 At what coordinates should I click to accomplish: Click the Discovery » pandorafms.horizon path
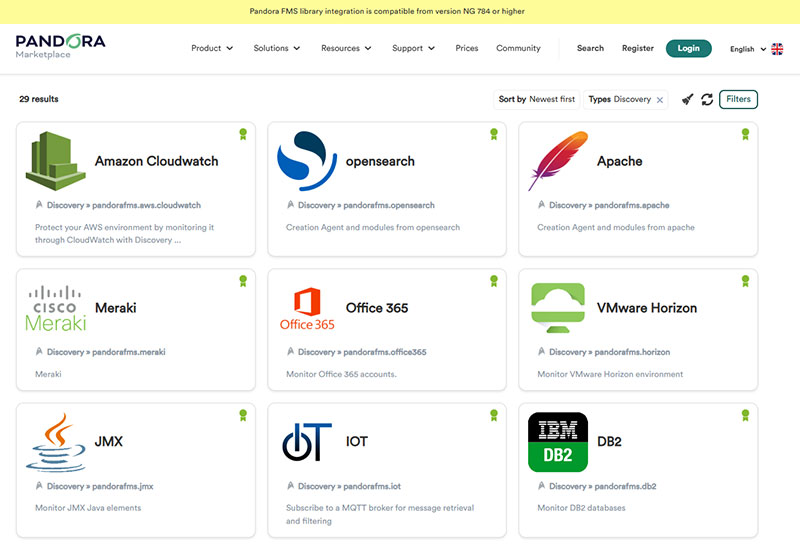coord(610,352)
